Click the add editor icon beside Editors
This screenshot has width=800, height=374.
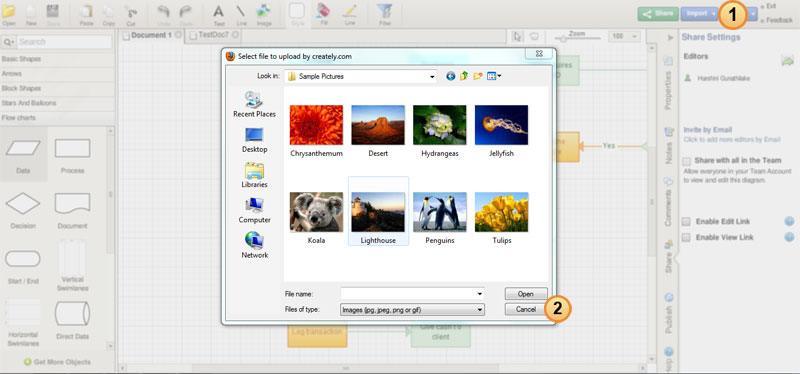point(788,61)
